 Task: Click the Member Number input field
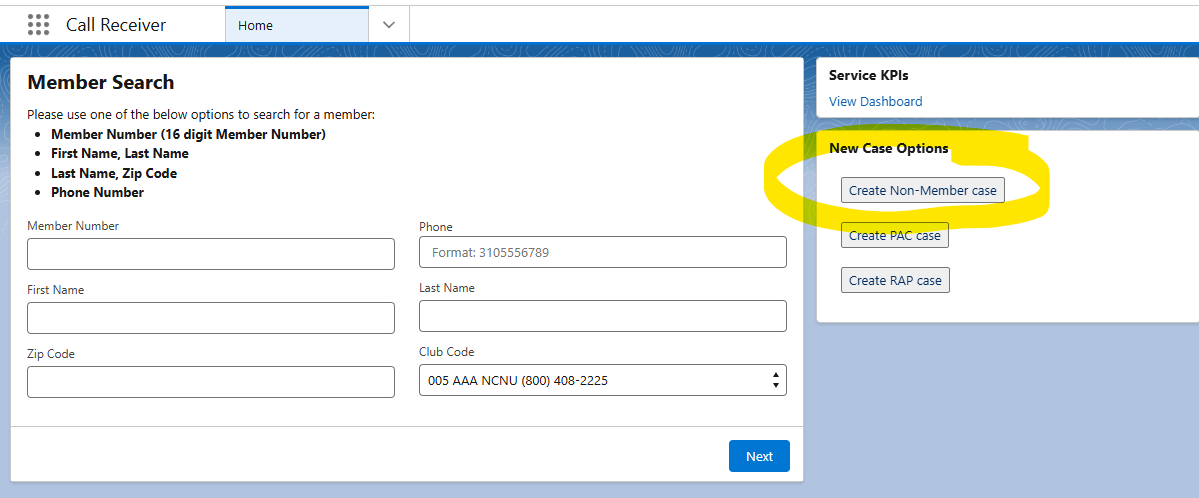tap(211, 254)
